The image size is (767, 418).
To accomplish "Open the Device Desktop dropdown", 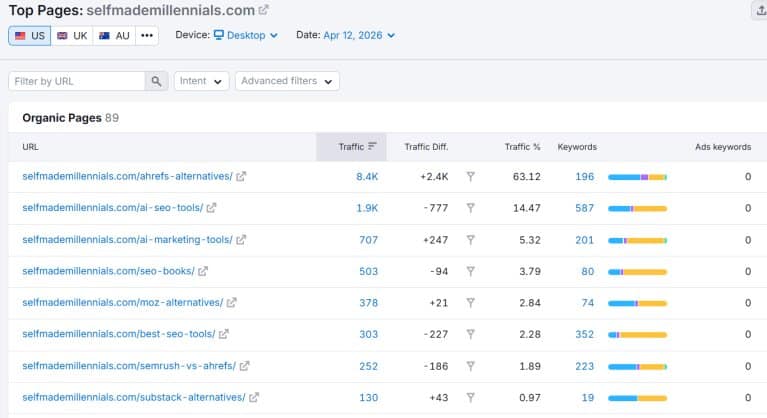I will click(x=246, y=35).
